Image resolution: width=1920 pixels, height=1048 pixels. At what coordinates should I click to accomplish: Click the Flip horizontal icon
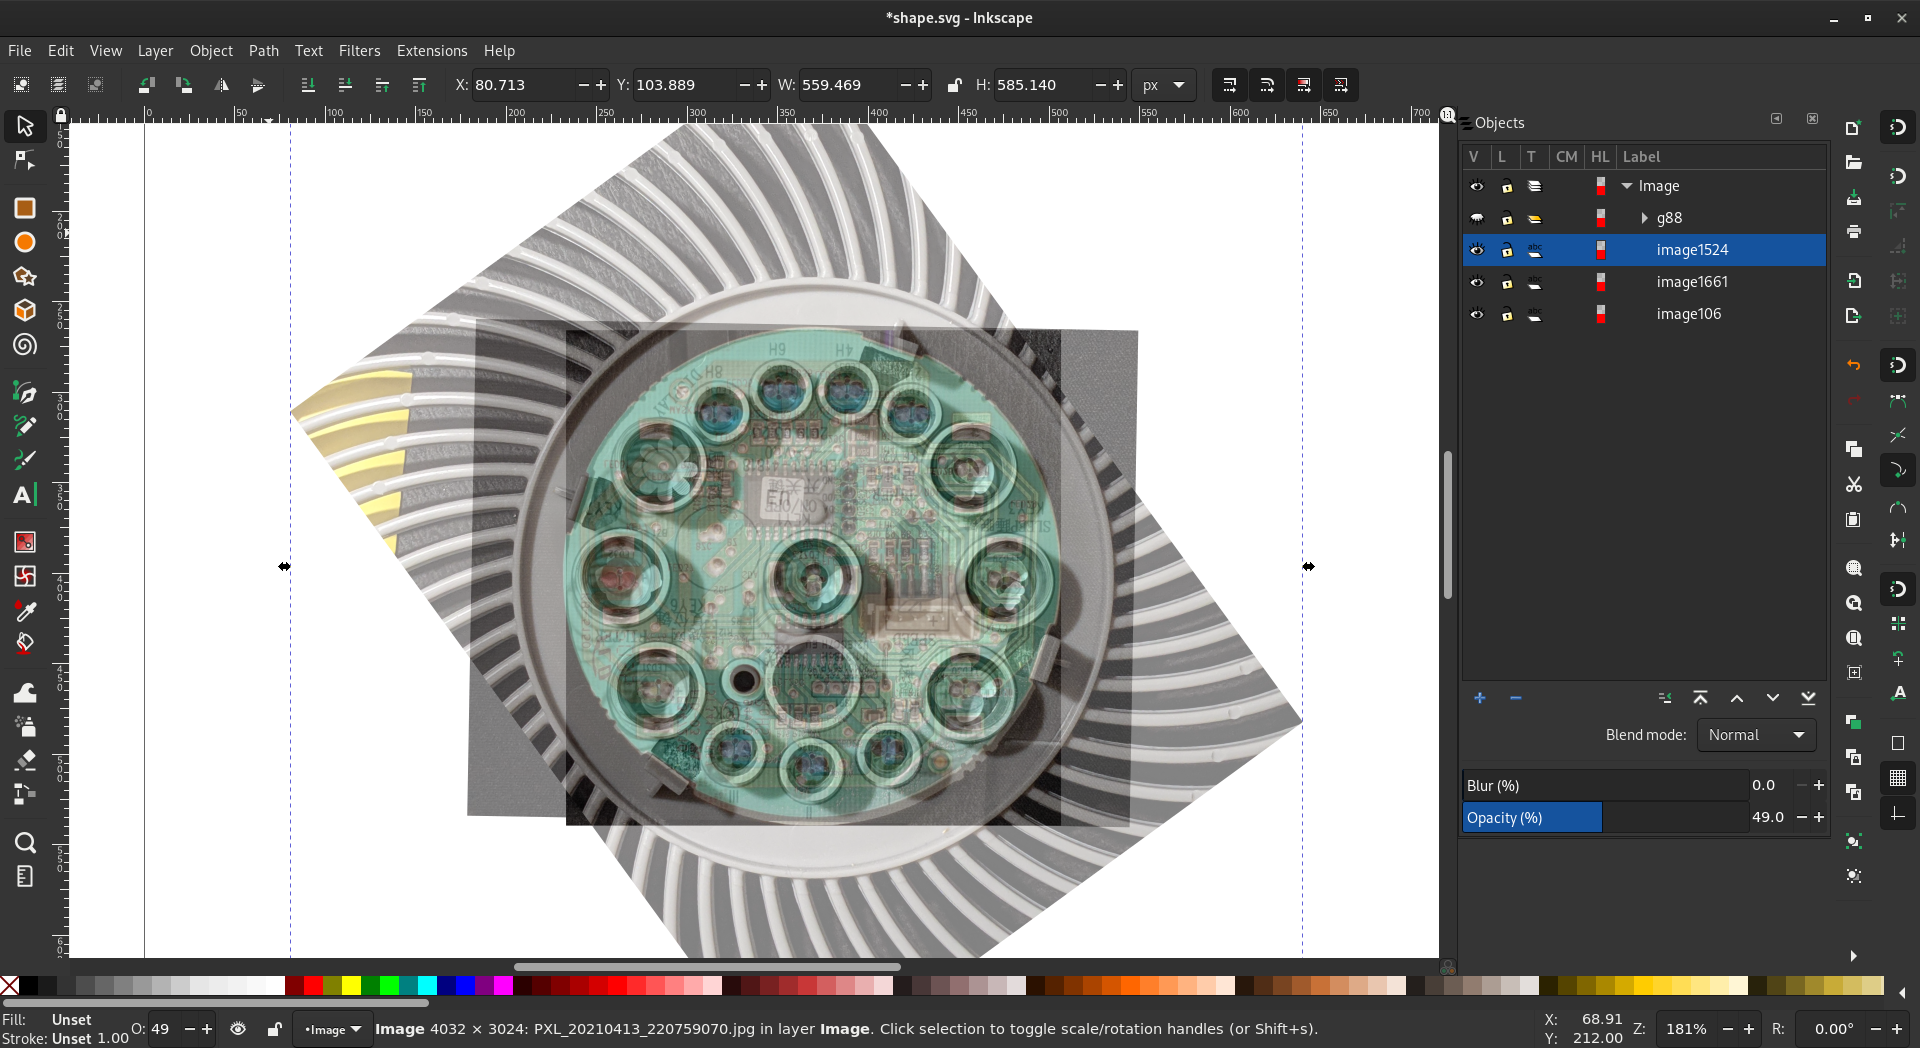(221, 85)
